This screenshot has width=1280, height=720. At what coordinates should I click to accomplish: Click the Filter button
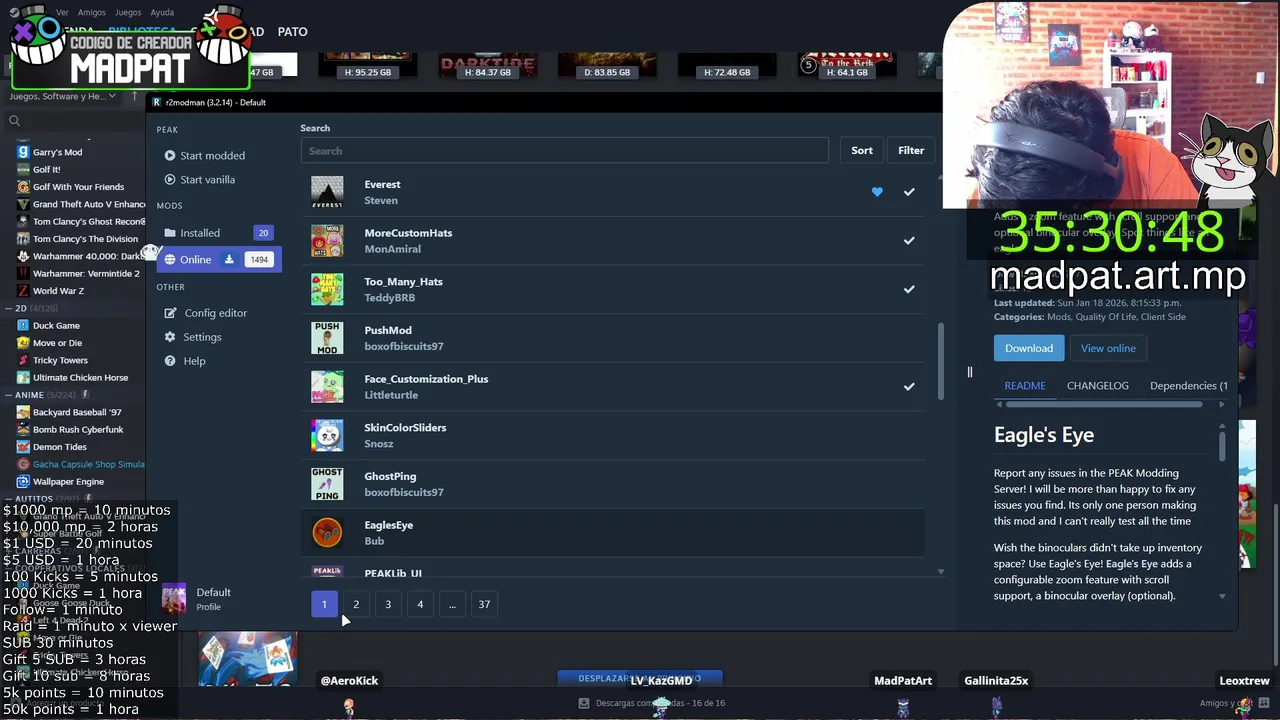pos(911,151)
